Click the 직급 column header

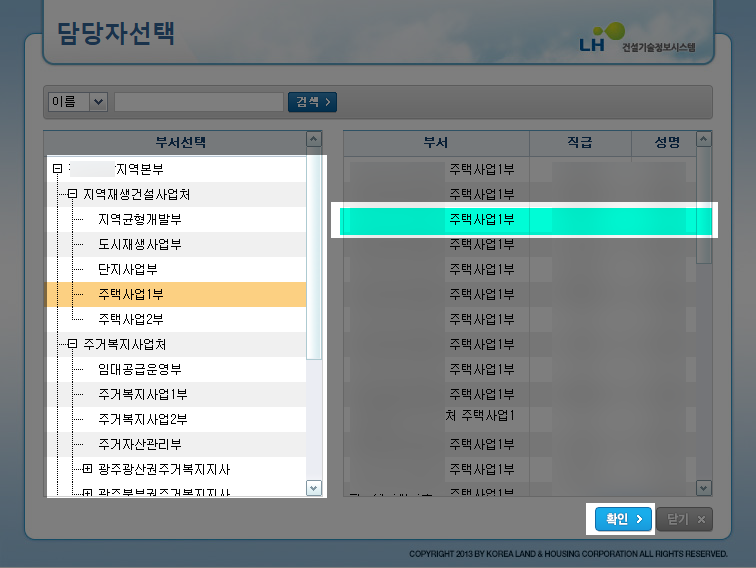[x=580, y=143]
